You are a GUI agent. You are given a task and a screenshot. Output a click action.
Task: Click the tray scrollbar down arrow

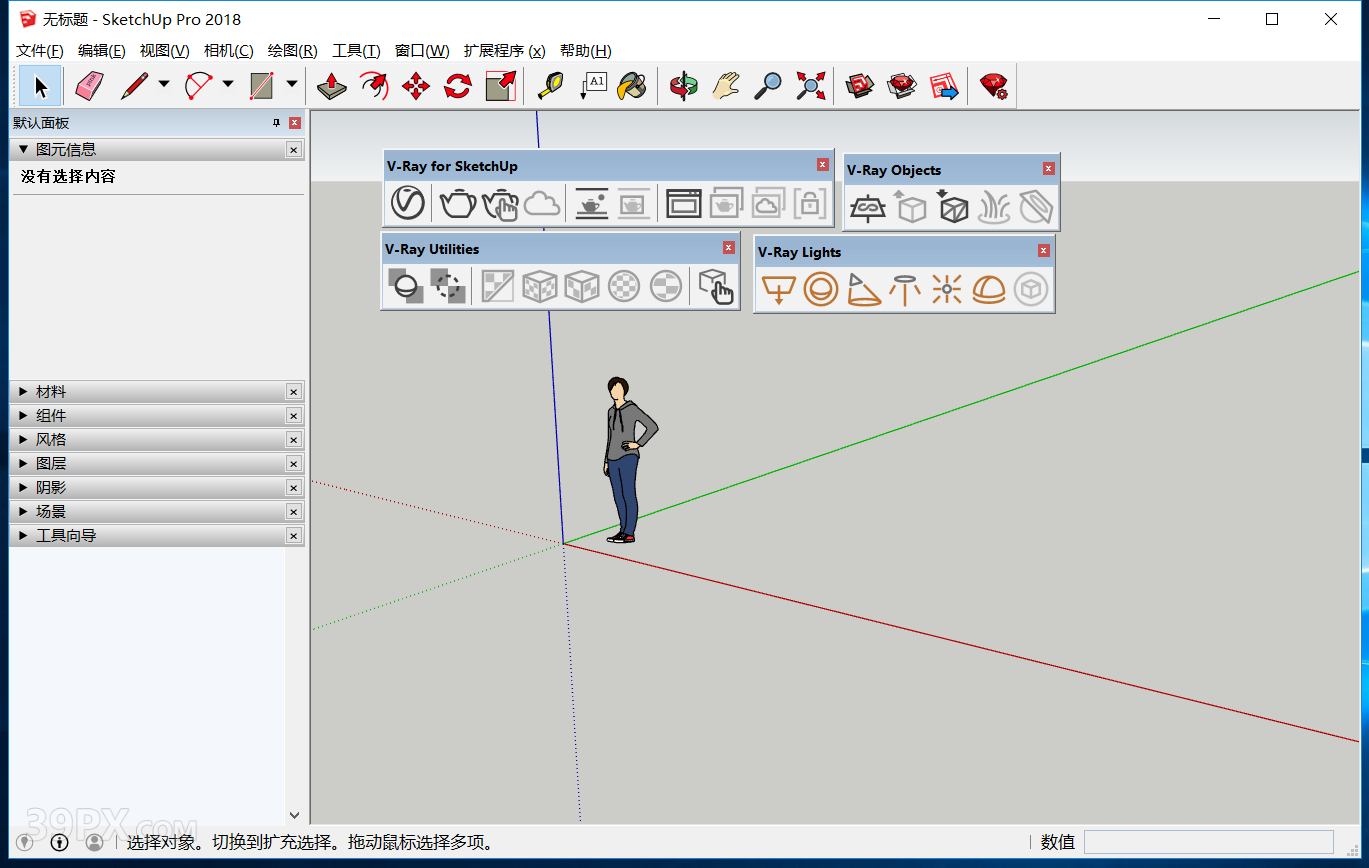coord(294,815)
